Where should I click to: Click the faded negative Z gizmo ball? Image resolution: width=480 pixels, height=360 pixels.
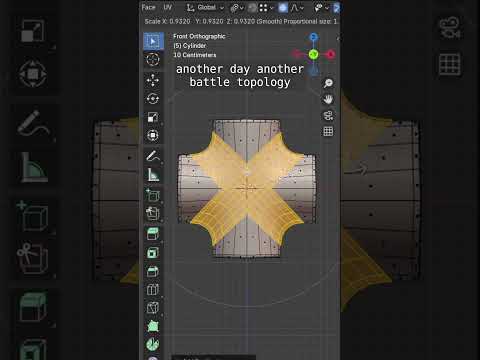point(313,70)
